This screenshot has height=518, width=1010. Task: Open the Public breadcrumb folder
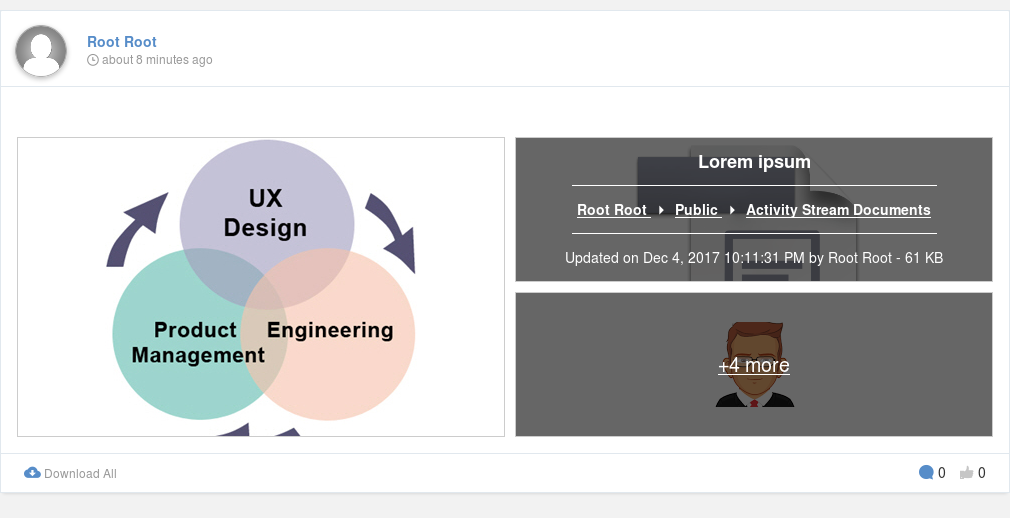coord(696,210)
